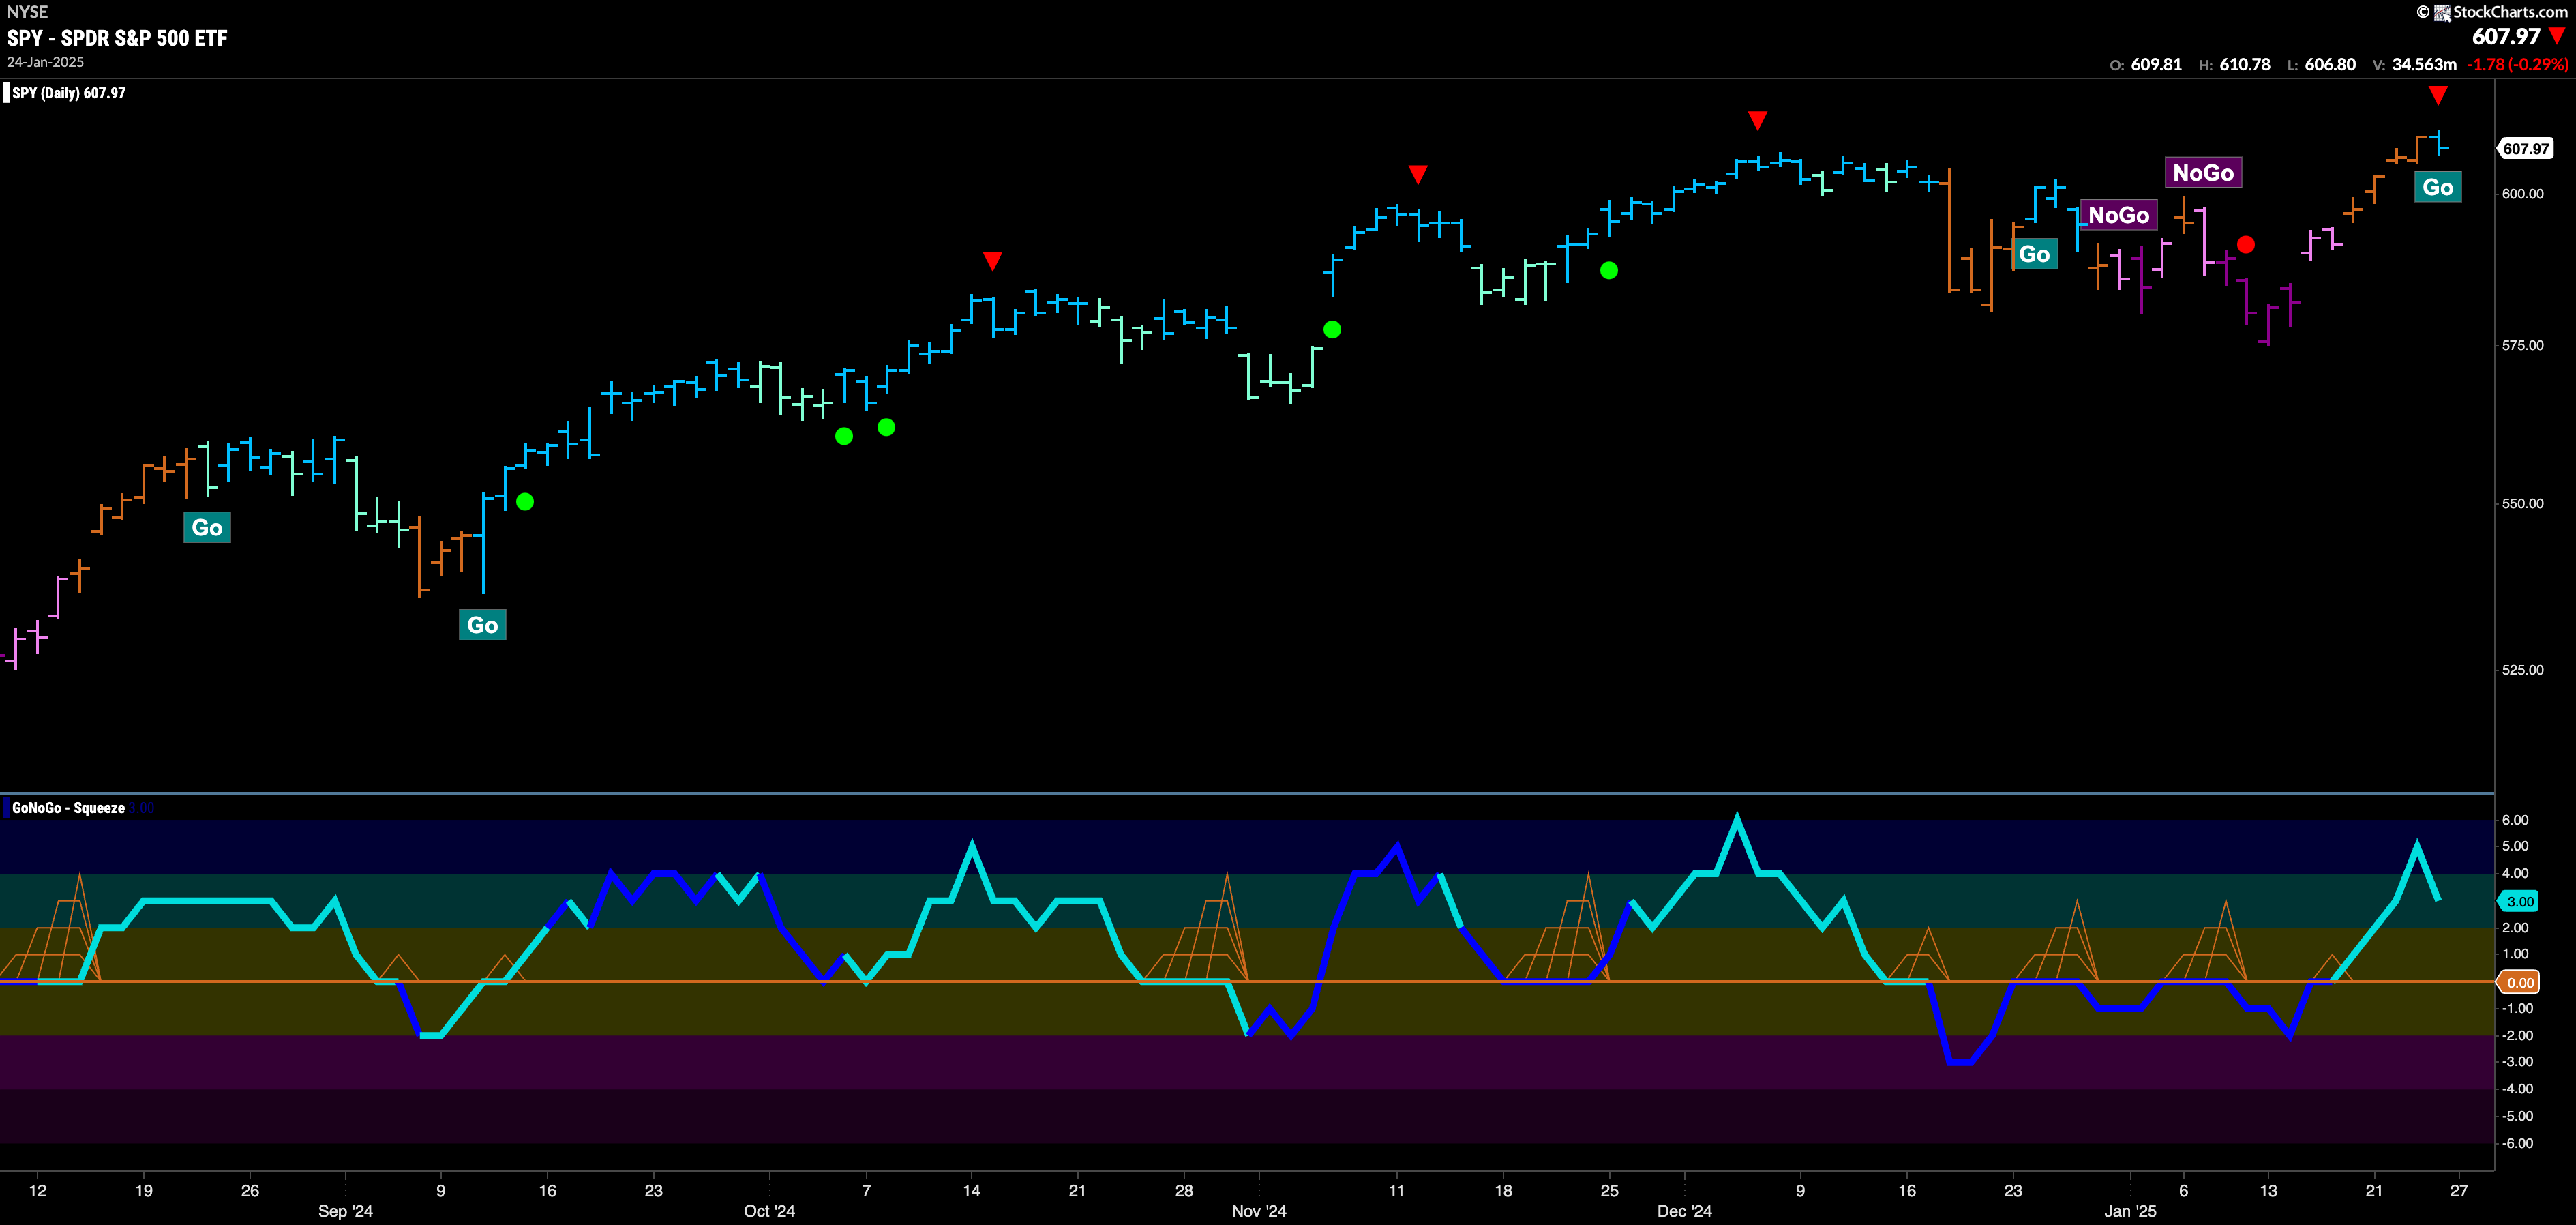
Task: Click the green dot under the November 6 bar
Action: pyautogui.click(x=1332, y=330)
